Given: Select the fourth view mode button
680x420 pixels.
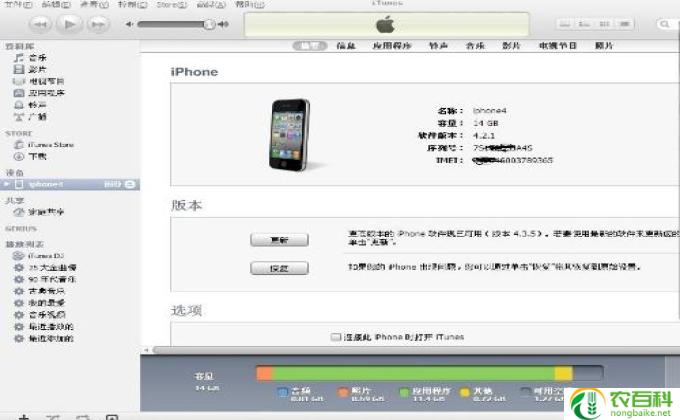Looking at the screenshot, I should pyautogui.click(x=624, y=24).
